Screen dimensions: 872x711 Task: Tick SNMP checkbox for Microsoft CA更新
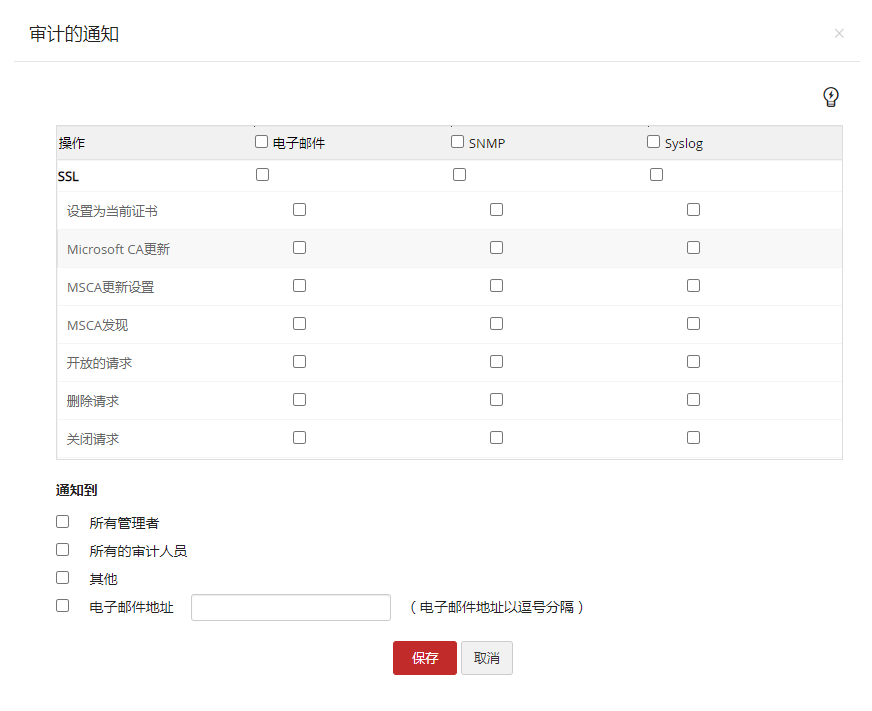click(x=497, y=248)
